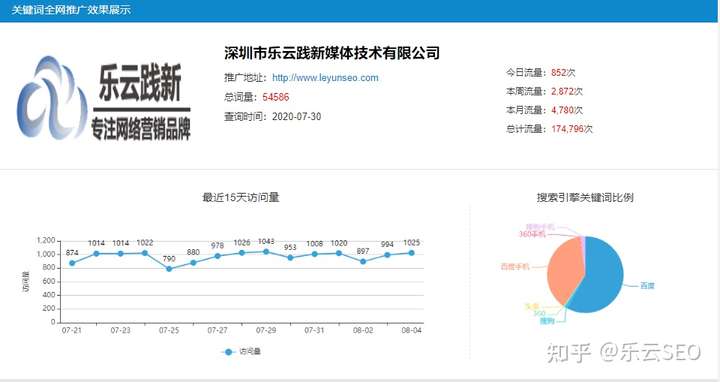Image resolution: width=720 pixels, height=382 pixels.
Task: Click the 乐云践新 cloud logo image
Action: tap(104, 98)
